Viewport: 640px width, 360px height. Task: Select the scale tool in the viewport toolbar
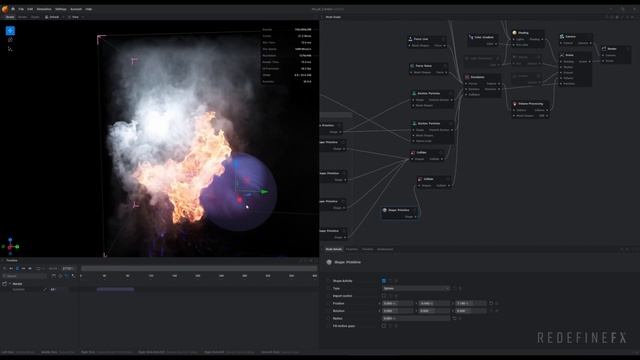10,49
